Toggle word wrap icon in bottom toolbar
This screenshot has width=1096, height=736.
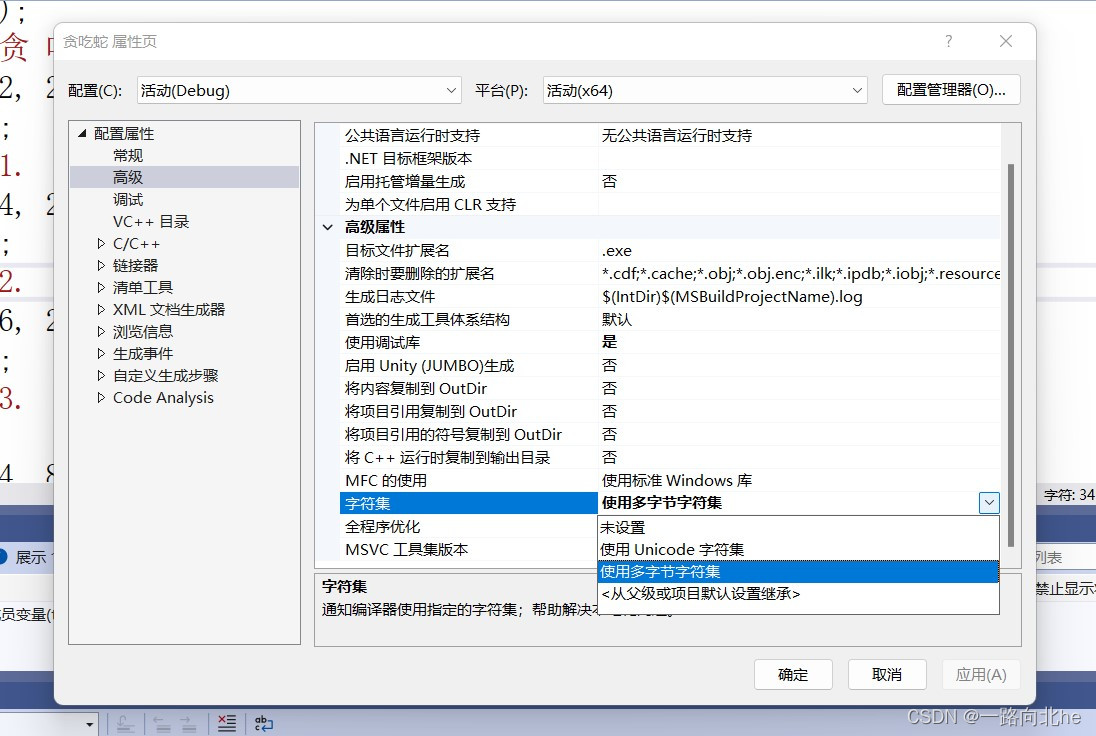click(264, 723)
